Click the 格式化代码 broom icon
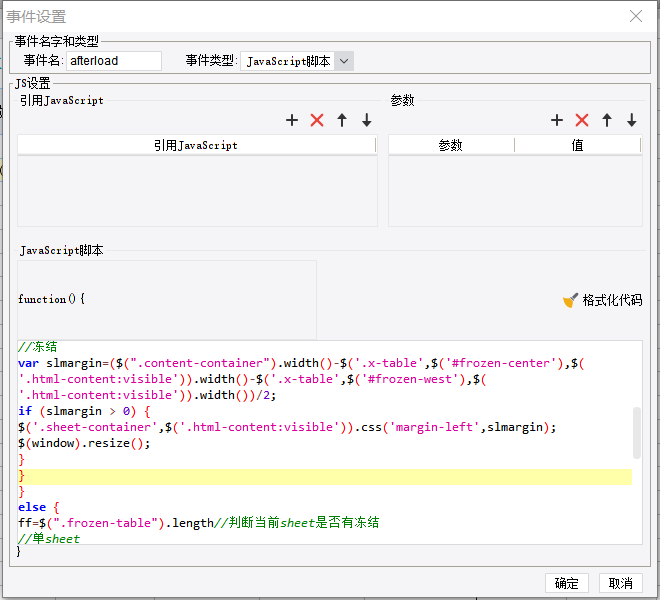 570,300
